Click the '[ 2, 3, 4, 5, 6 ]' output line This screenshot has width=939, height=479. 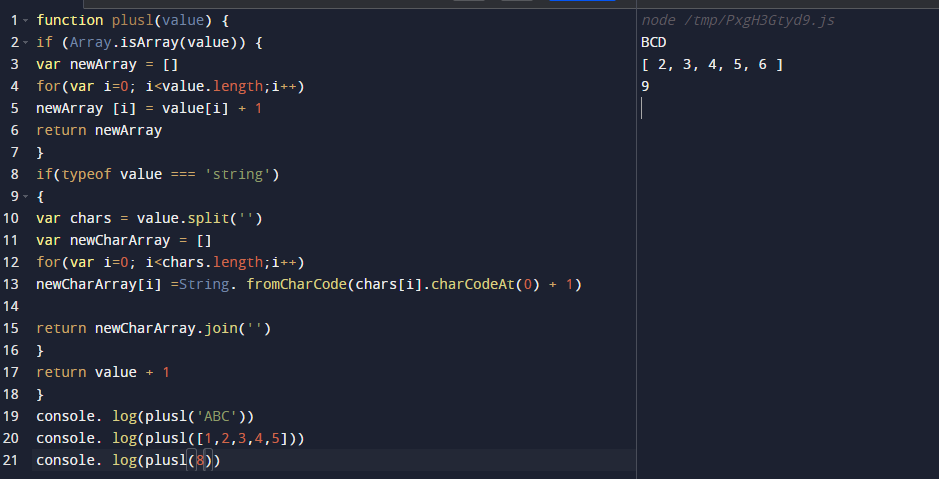point(712,65)
